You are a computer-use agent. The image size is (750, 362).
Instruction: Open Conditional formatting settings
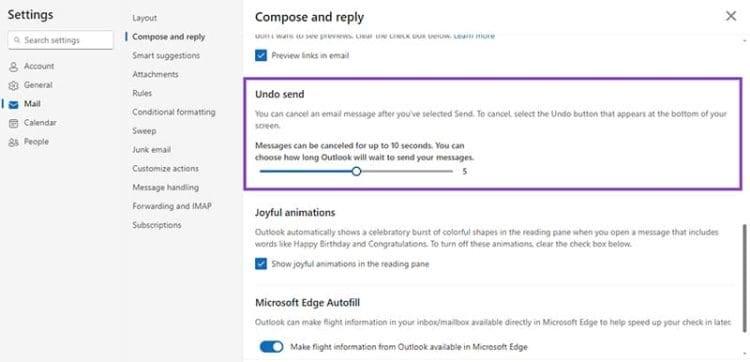pos(174,112)
